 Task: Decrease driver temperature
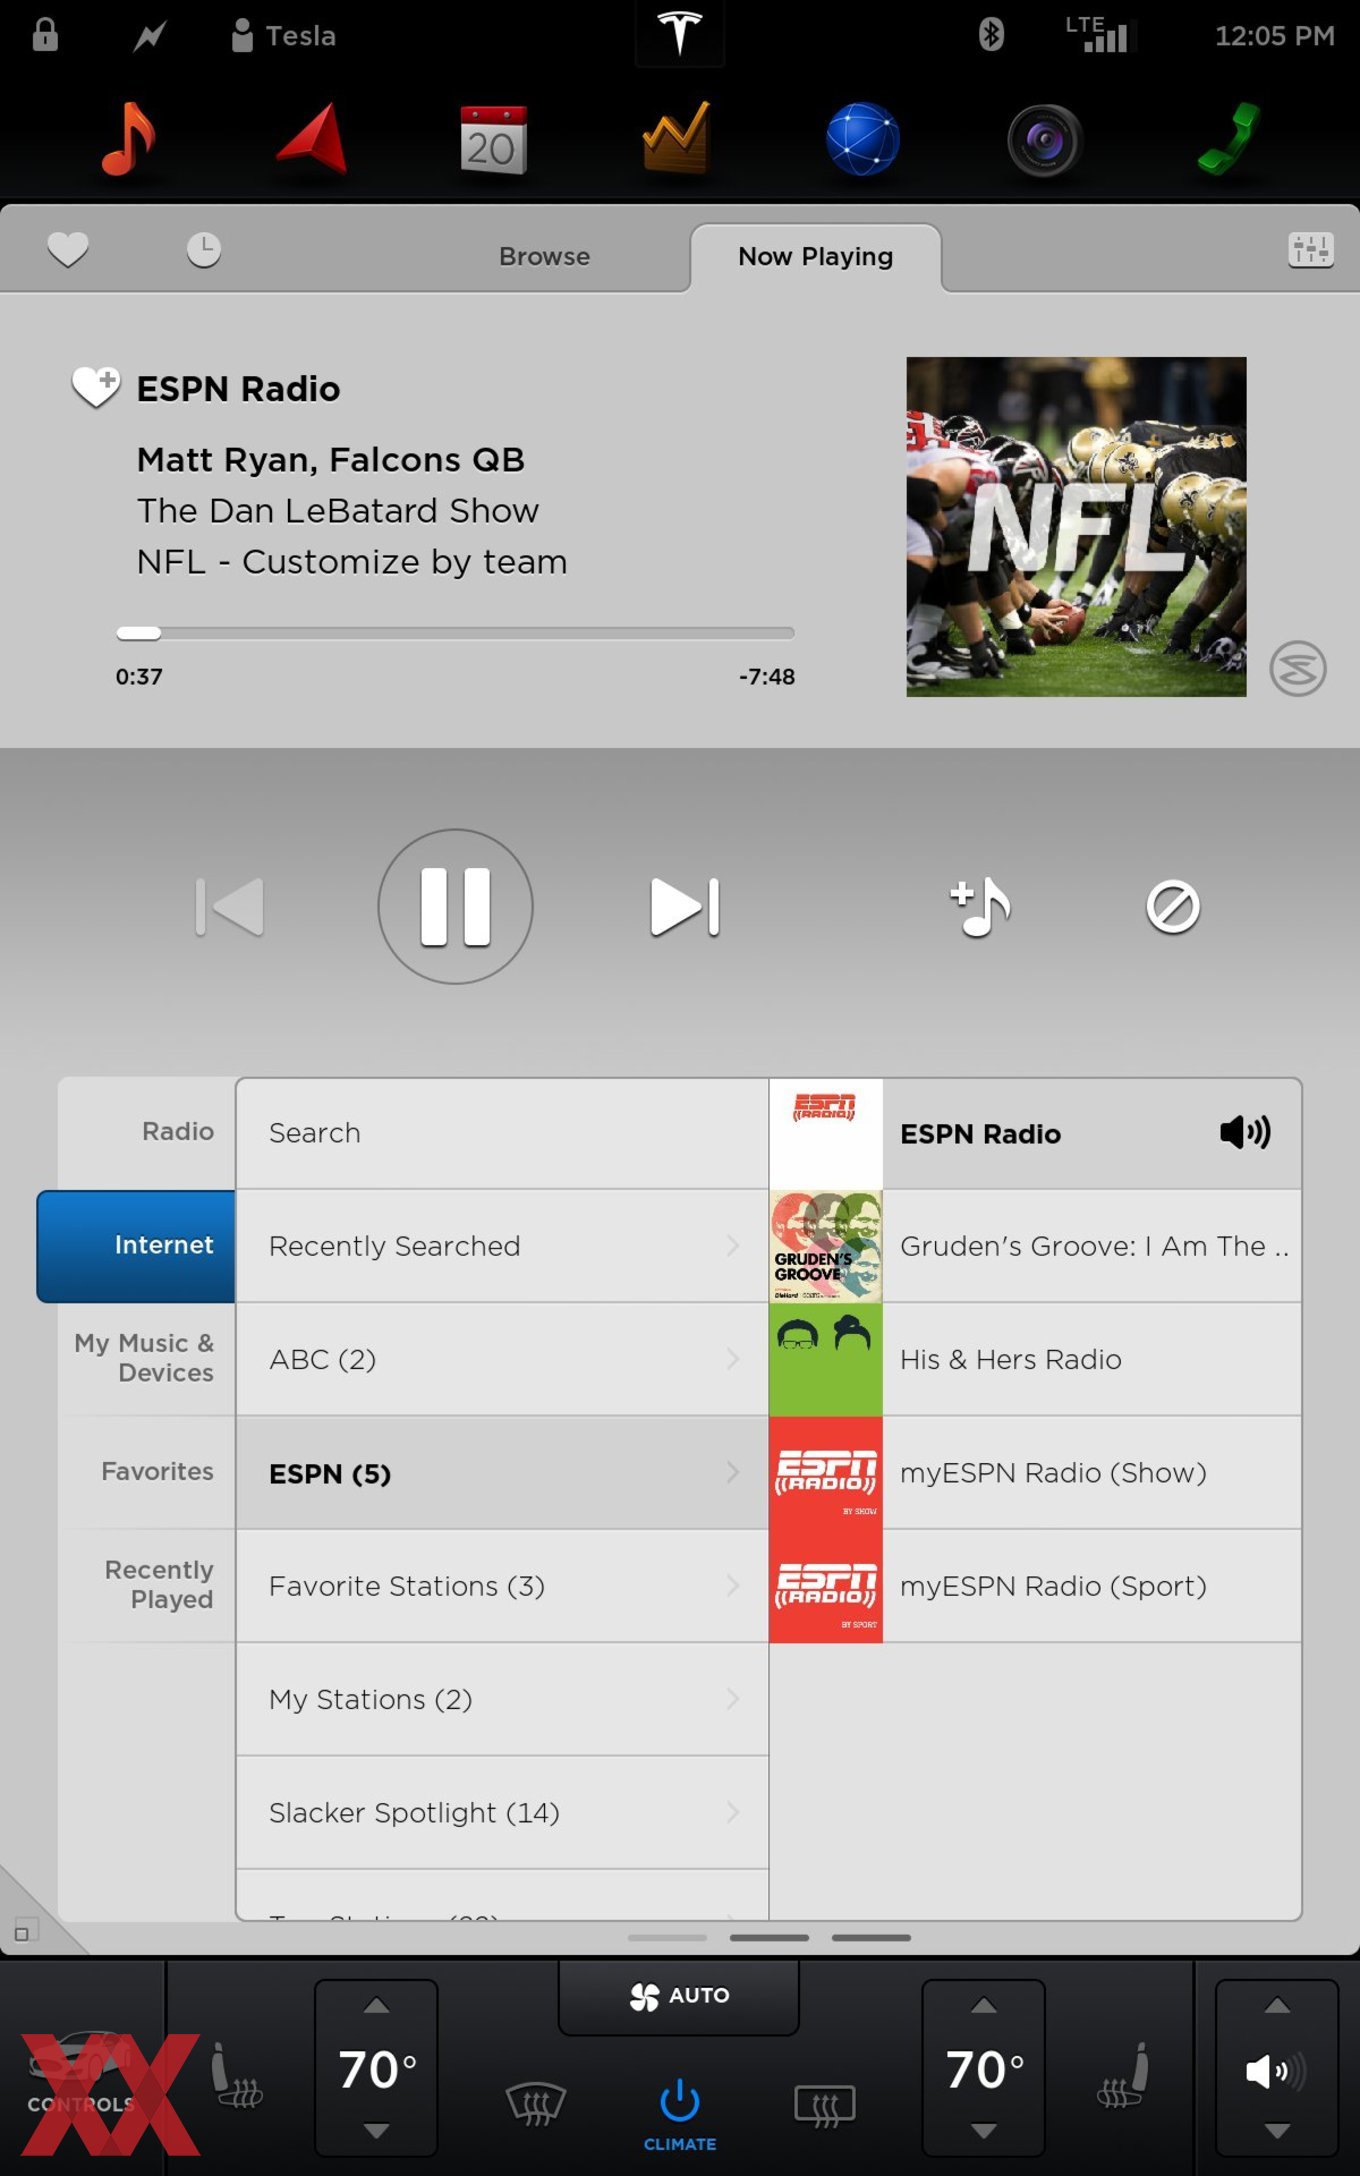376,2131
